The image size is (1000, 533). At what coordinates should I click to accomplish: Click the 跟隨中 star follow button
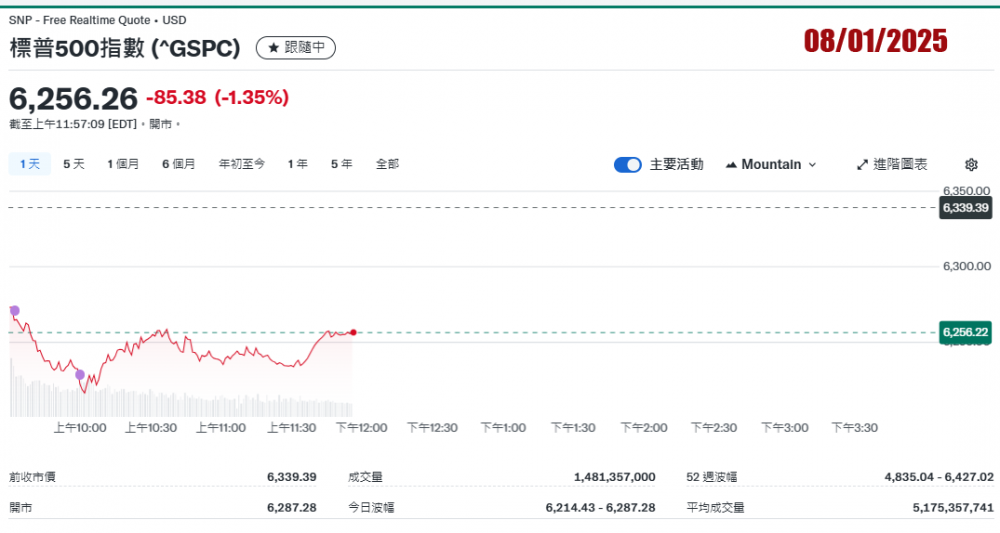click(296, 48)
